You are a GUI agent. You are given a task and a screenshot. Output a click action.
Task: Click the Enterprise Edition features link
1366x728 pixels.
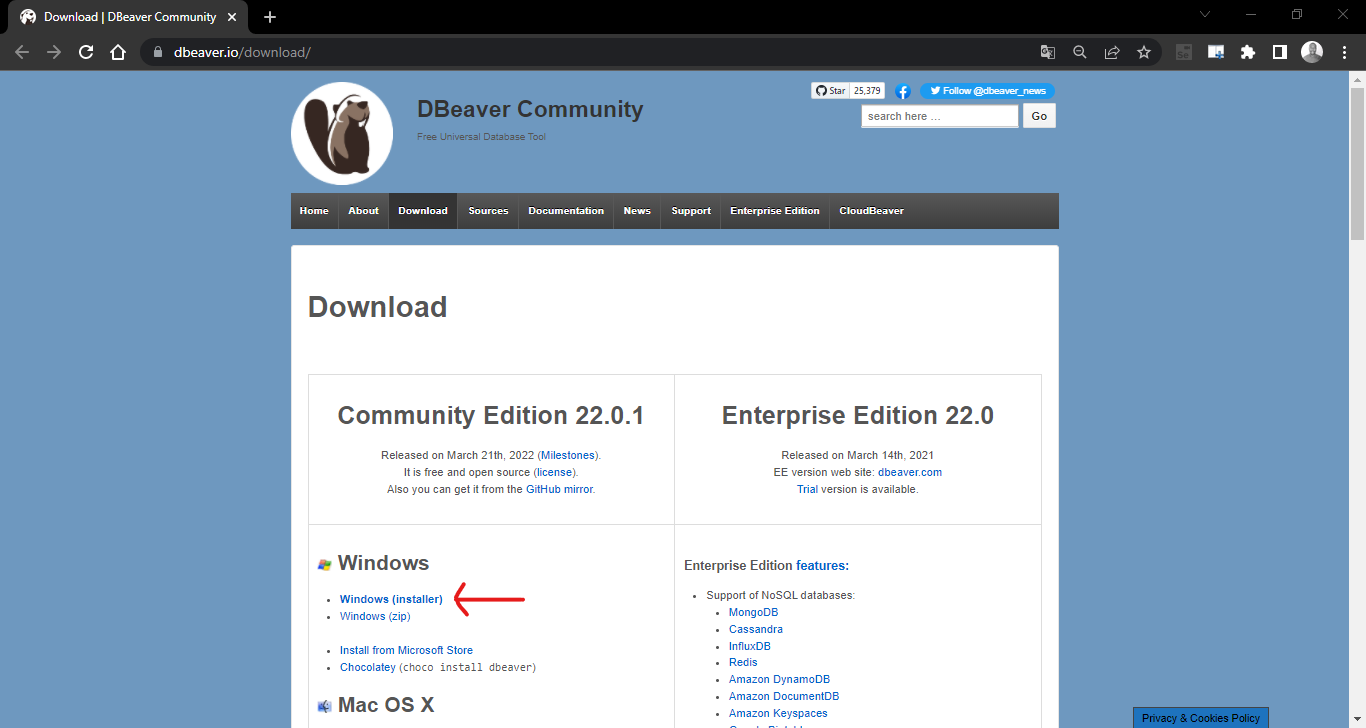(822, 565)
